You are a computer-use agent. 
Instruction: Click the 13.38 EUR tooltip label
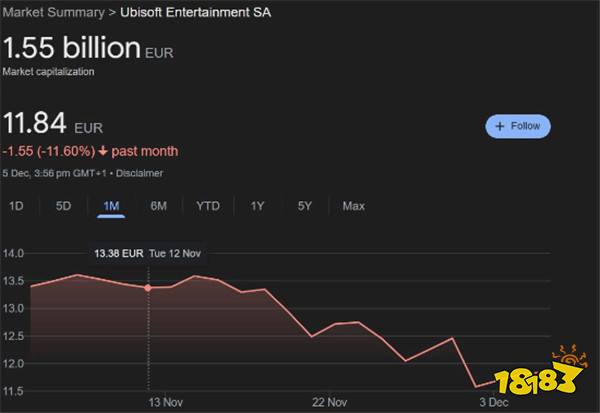click(x=119, y=253)
